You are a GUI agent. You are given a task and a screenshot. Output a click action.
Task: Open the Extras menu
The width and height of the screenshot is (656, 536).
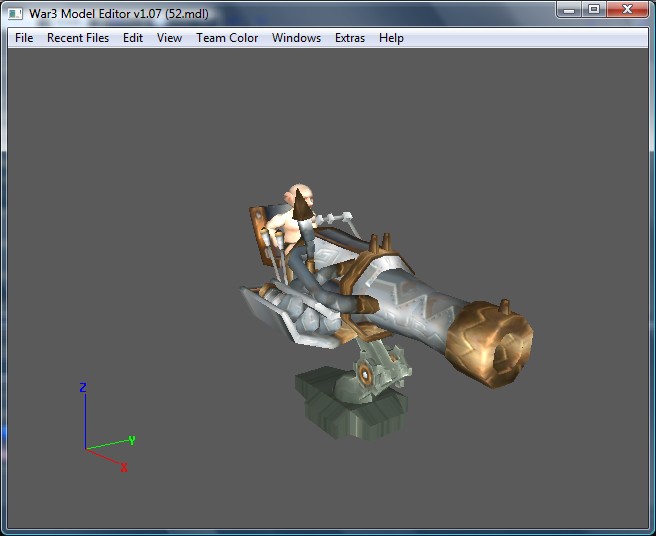[350, 38]
